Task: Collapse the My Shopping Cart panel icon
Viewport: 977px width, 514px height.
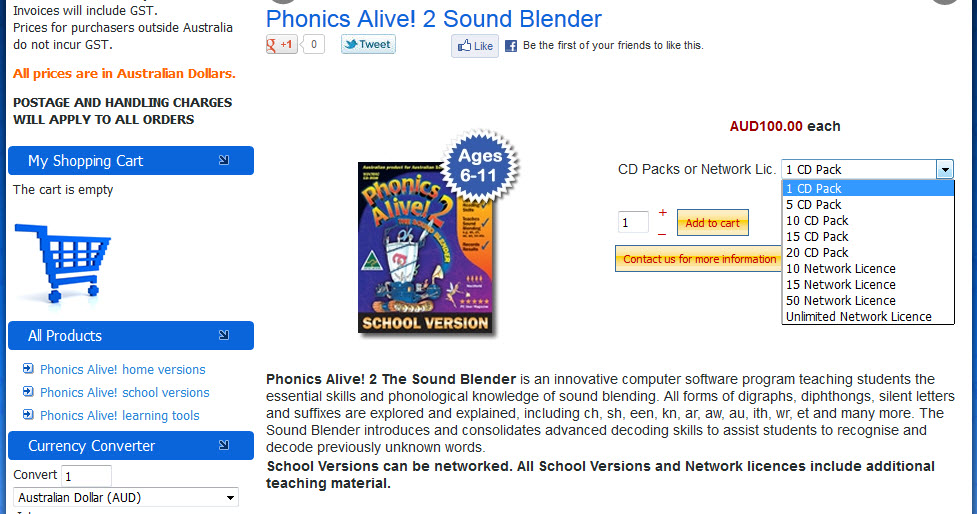Action: 223,160
